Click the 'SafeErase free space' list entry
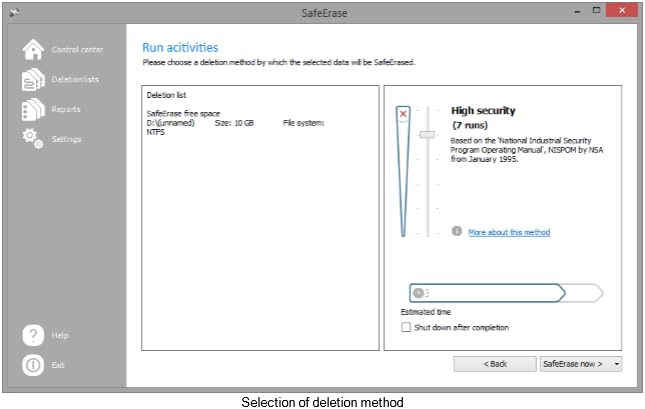The image size is (645, 409). 183,114
